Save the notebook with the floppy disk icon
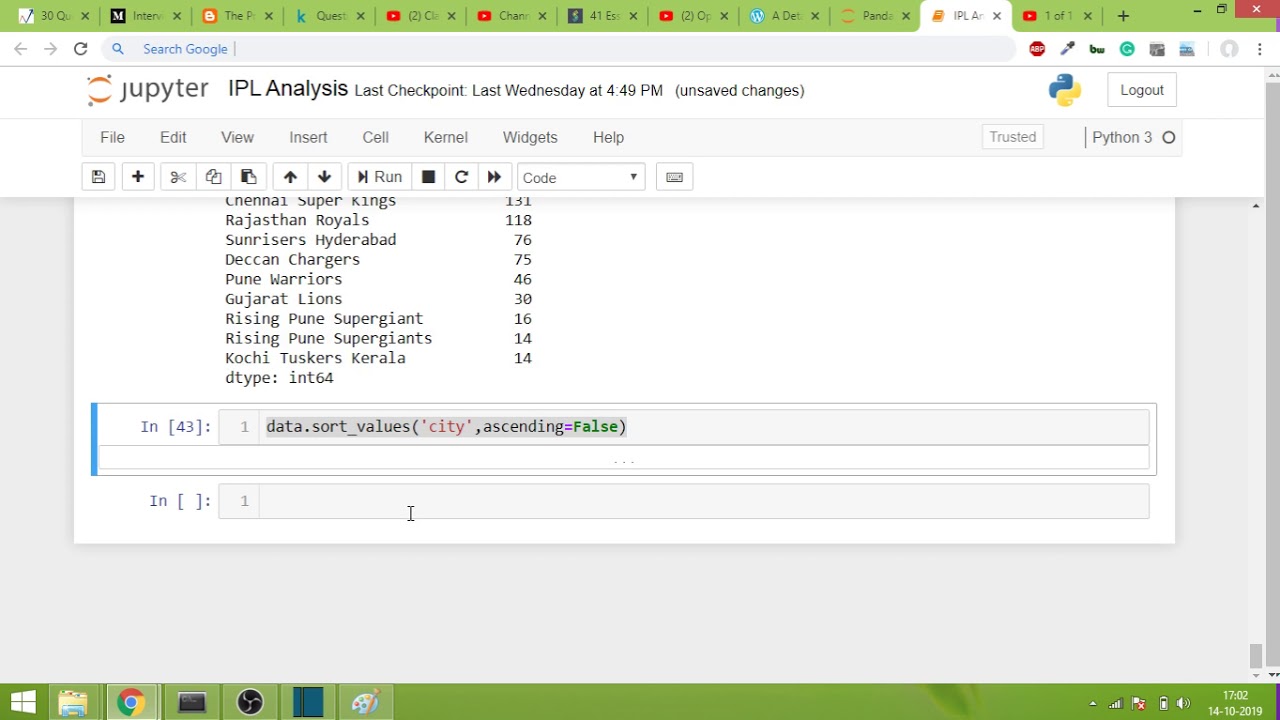Image resolution: width=1280 pixels, height=720 pixels. click(x=98, y=177)
